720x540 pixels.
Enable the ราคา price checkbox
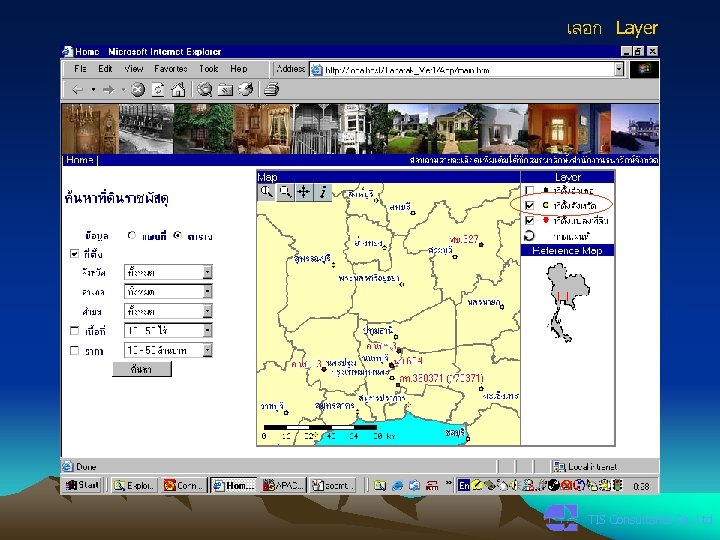point(74,350)
